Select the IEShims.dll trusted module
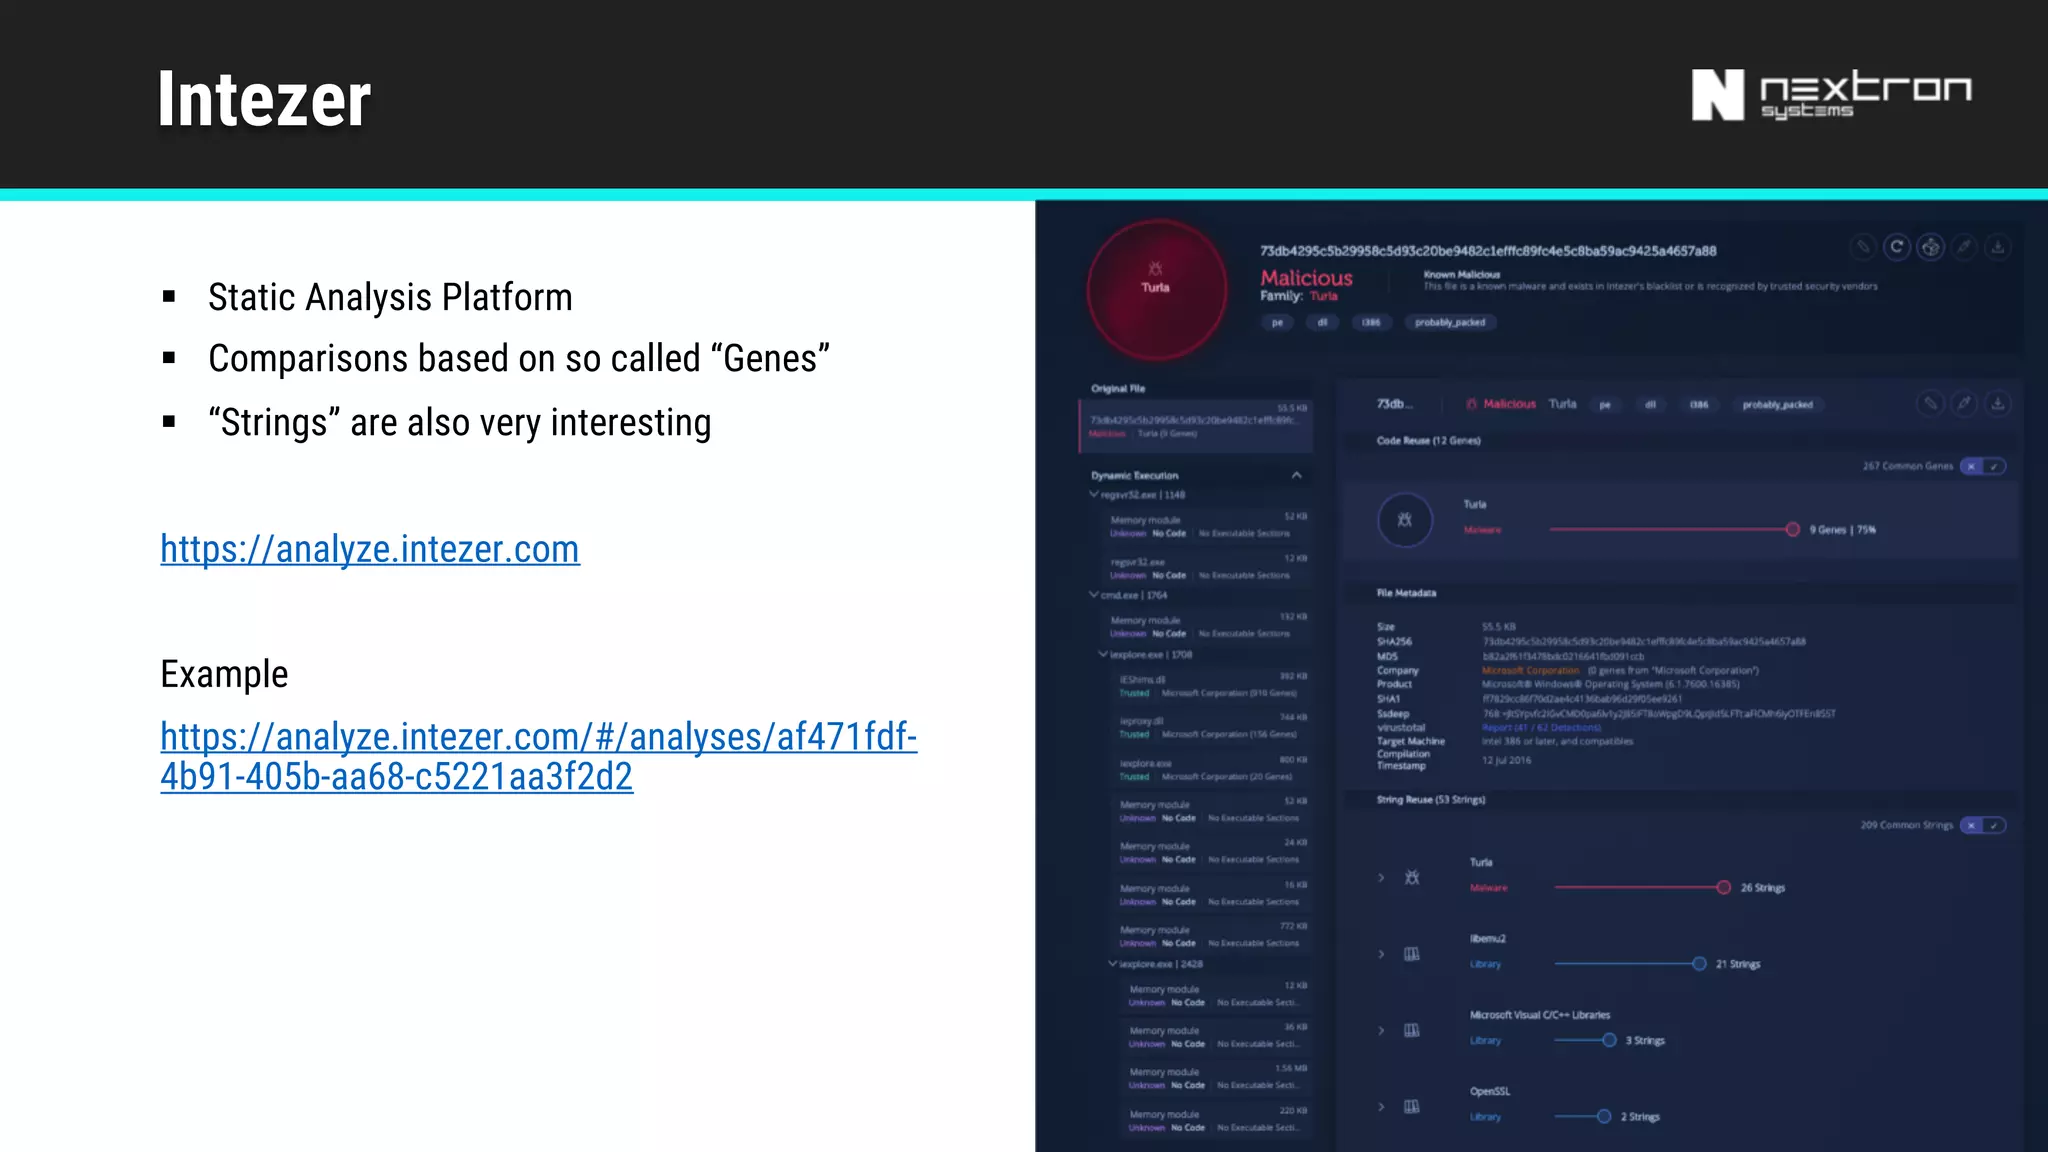Screen dimensions: 2048x1152 [1212, 685]
